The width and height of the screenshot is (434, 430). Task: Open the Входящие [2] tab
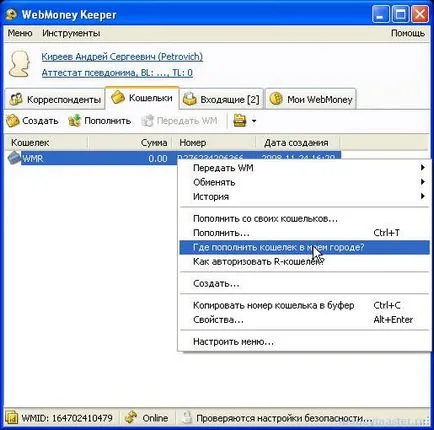(221, 99)
